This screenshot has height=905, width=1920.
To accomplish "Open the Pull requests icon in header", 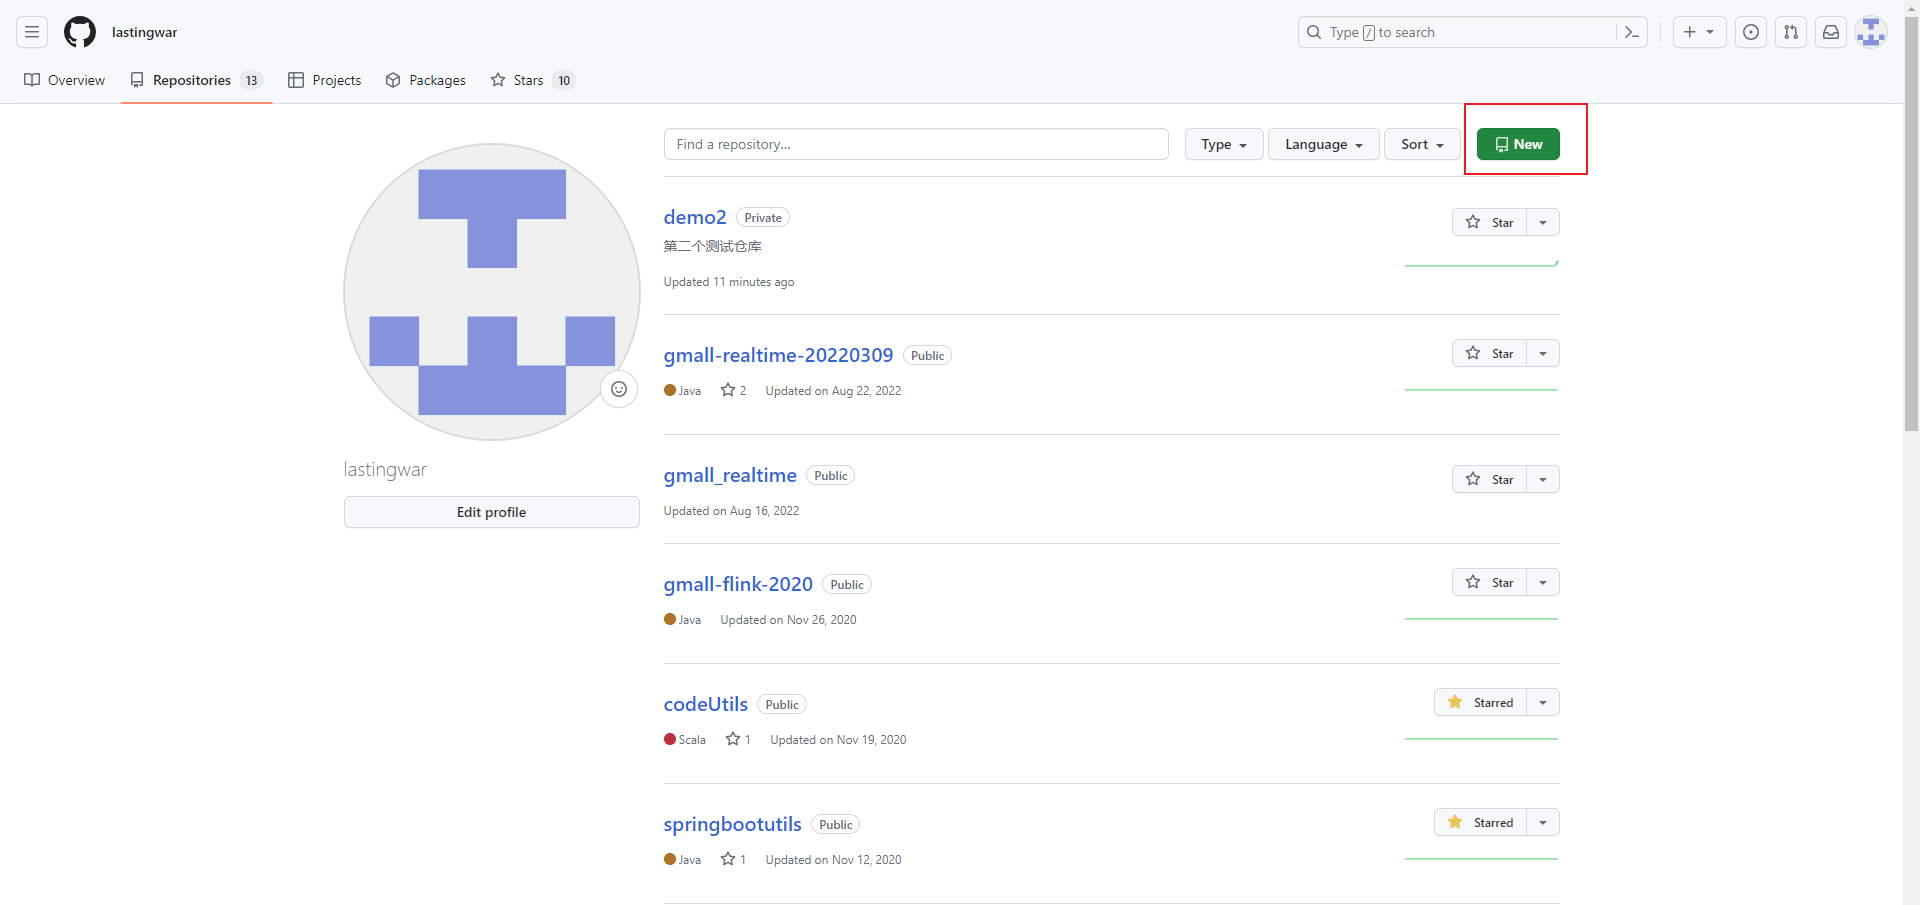I will pos(1791,32).
